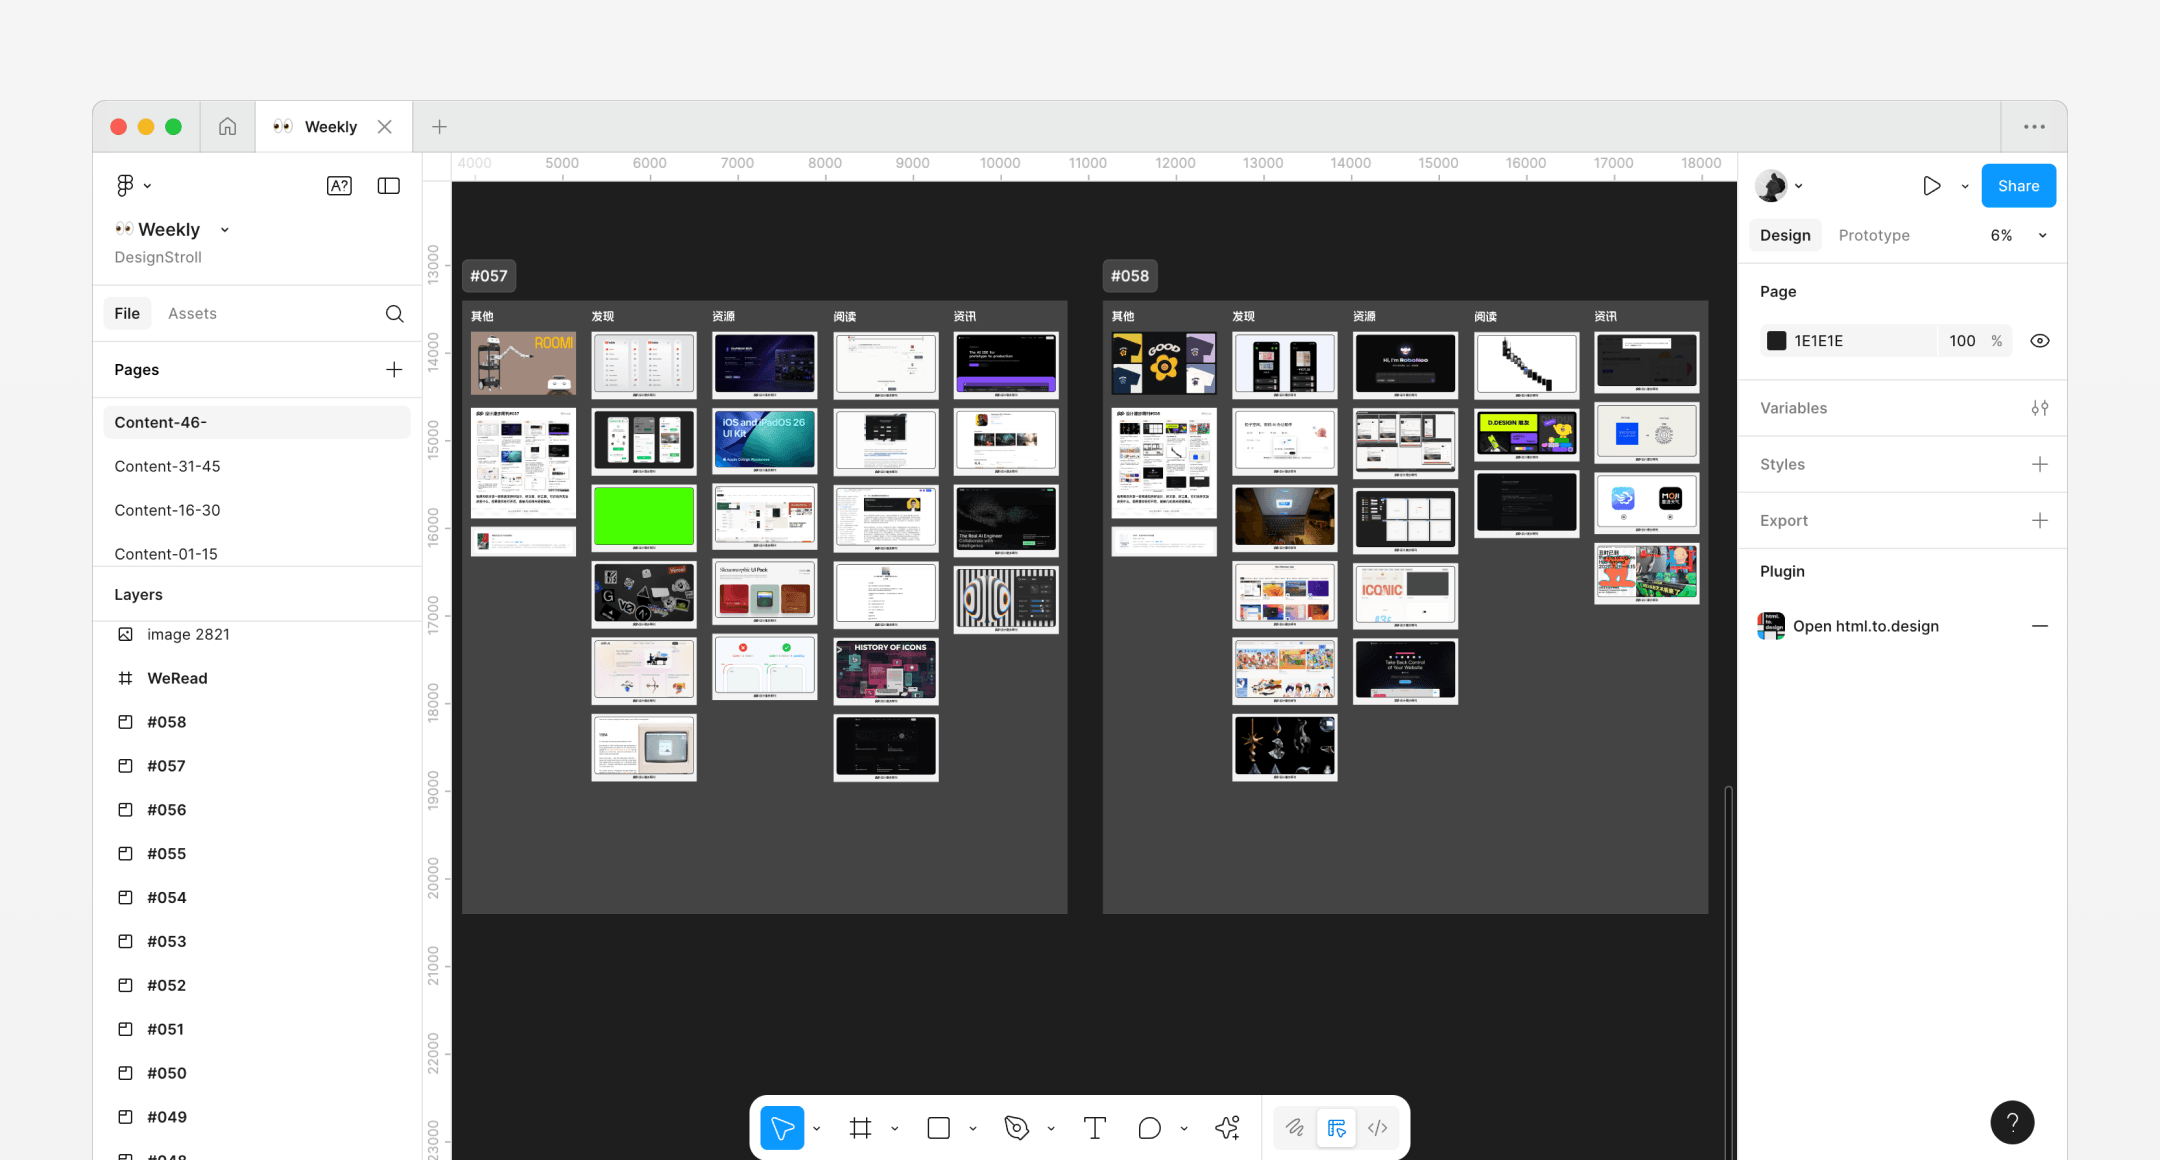Switch to the Prototype tab

pyautogui.click(x=1873, y=236)
